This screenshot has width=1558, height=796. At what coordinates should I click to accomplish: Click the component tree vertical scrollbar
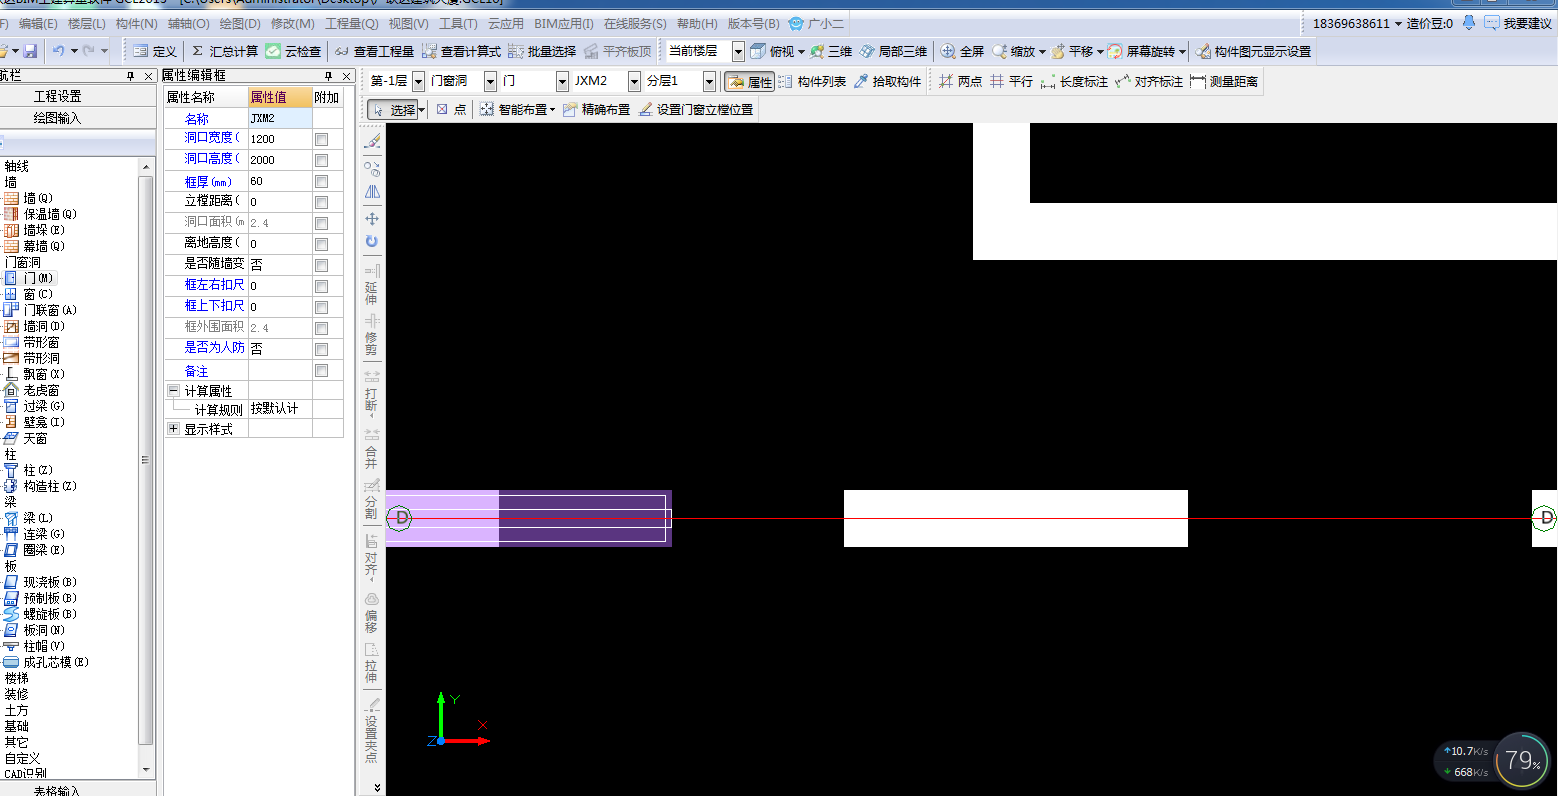pos(147,461)
